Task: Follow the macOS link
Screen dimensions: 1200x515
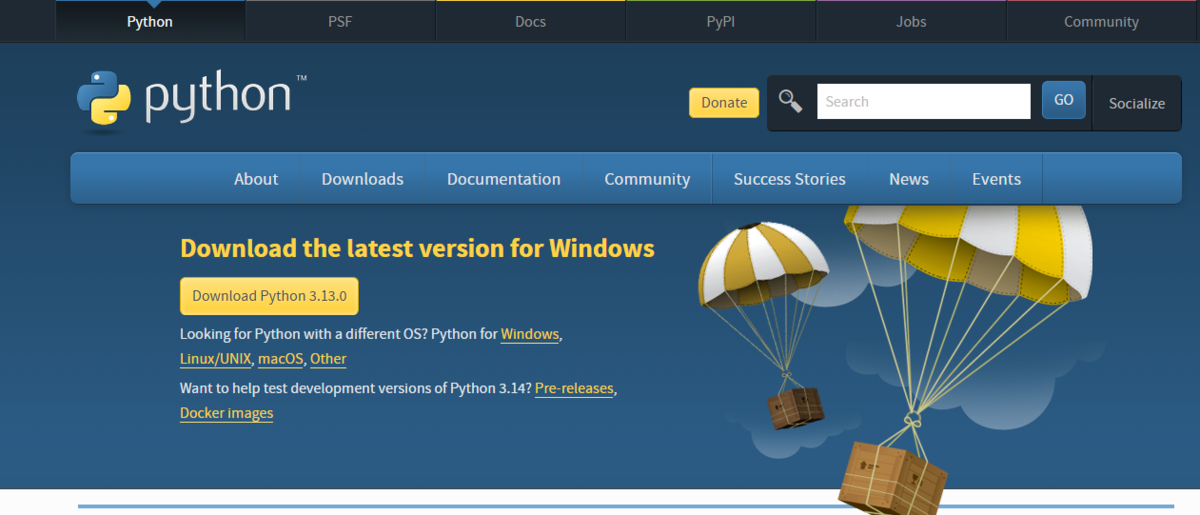Action: tap(281, 358)
